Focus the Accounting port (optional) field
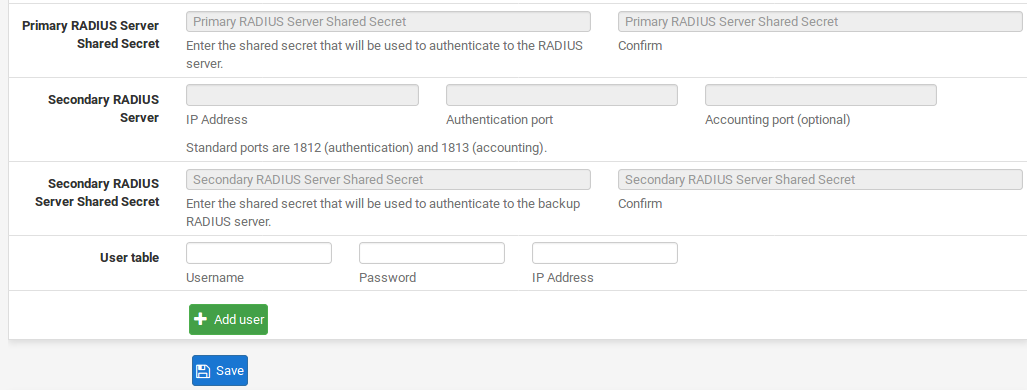Screen dimensions: 1027x390 [821, 95]
